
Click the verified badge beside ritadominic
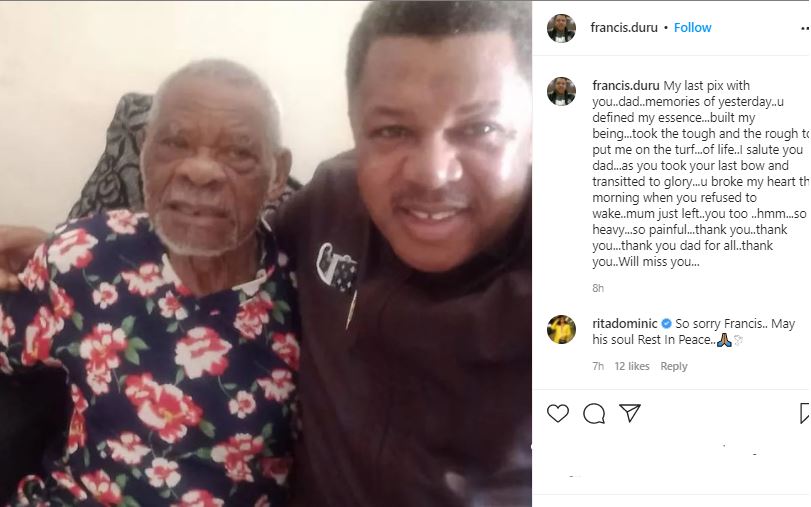[666, 324]
